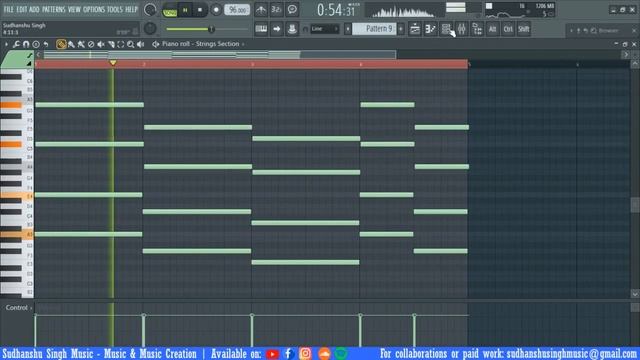
Task: Click the highlighted A5 piano key
Action: pyautogui.click(x=11, y=105)
